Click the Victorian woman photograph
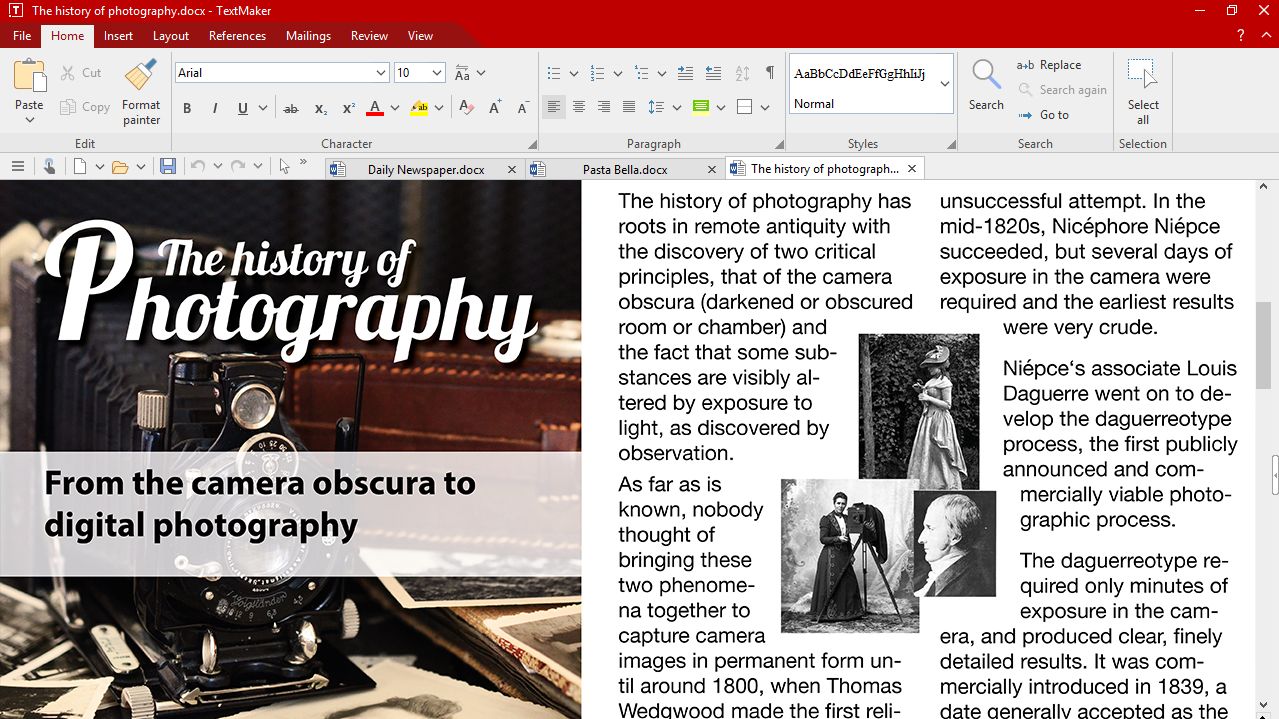This screenshot has width=1279, height=719. coord(919,410)
